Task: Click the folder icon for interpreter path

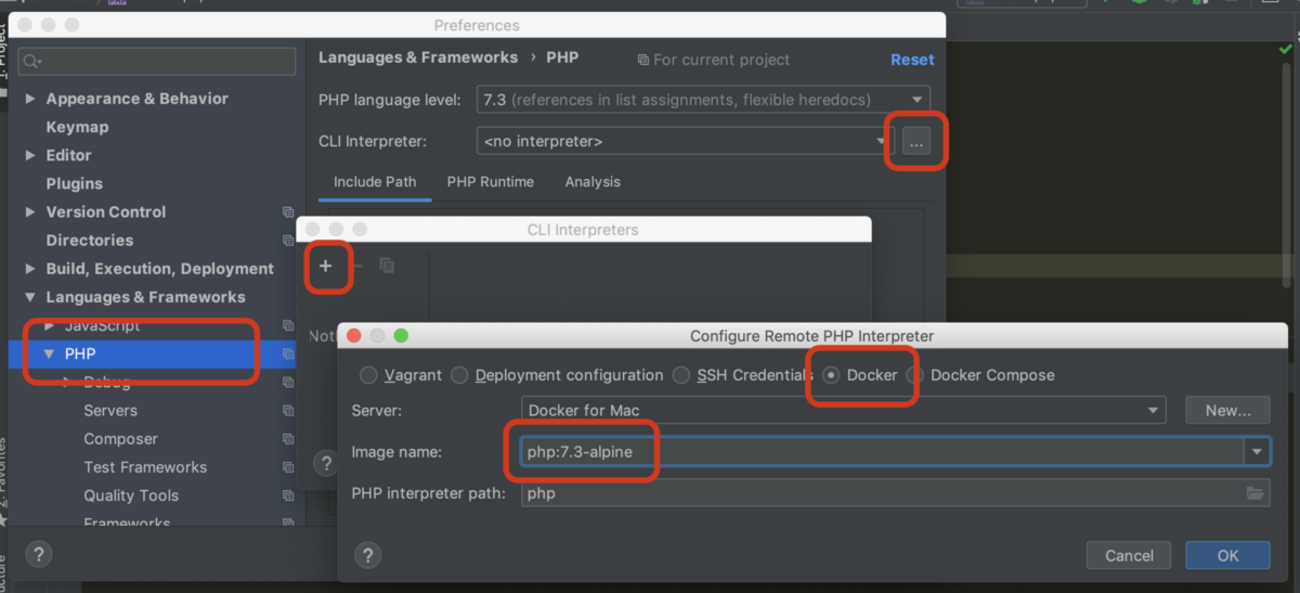Action: [1255, 493]
